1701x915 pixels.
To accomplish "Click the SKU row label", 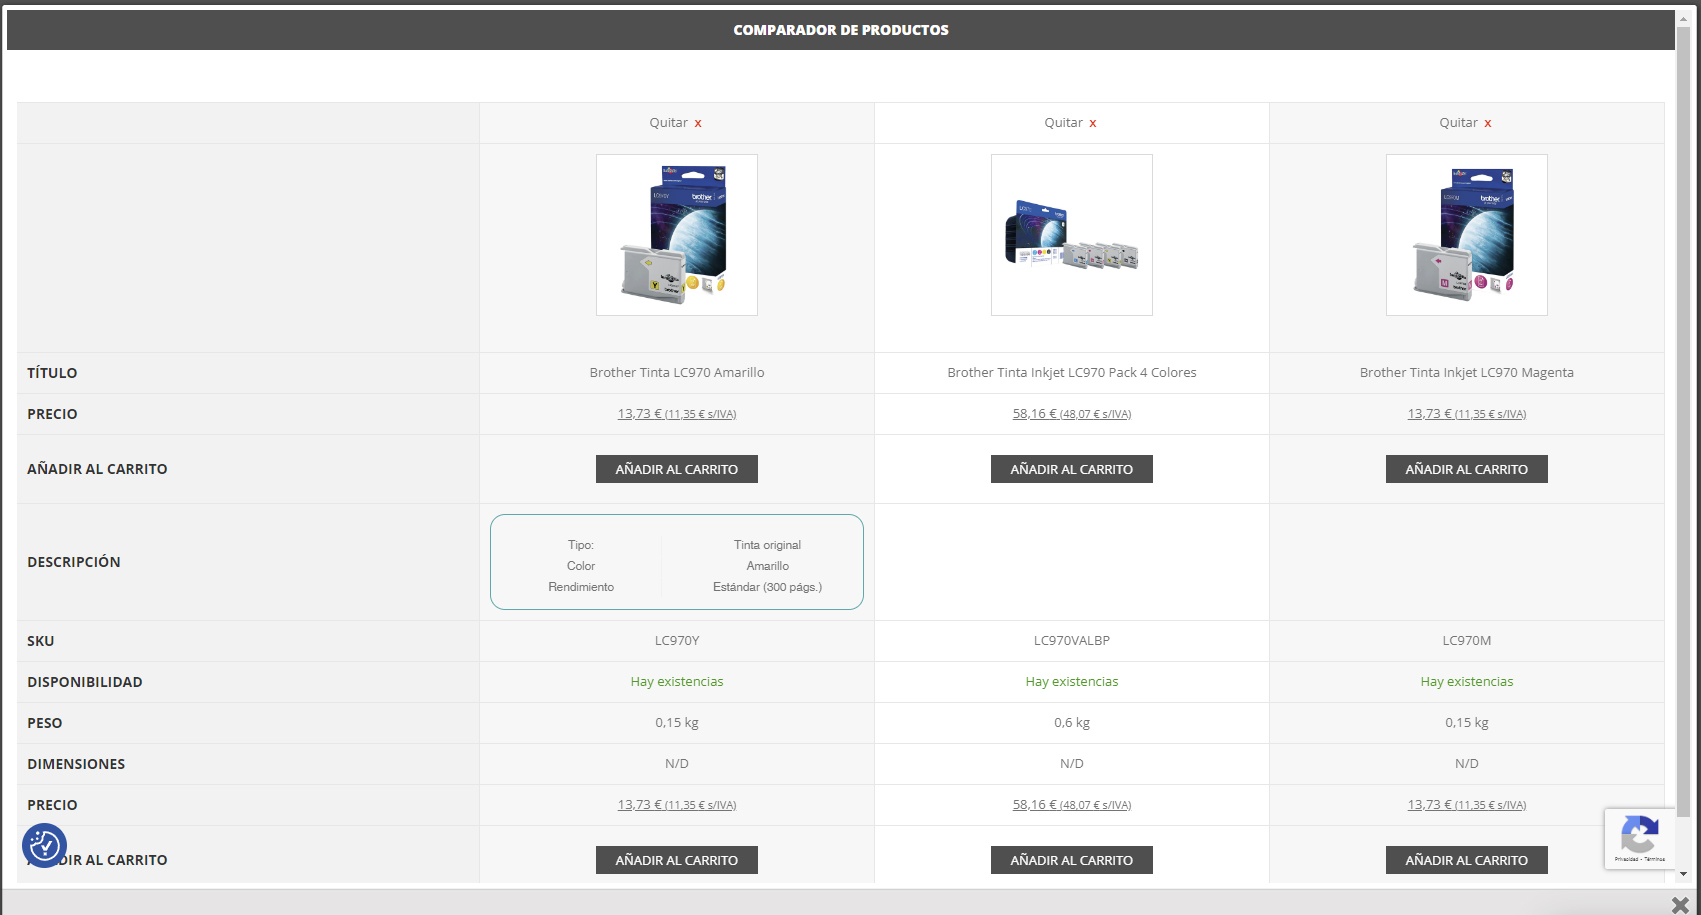I will pos(41,641).
